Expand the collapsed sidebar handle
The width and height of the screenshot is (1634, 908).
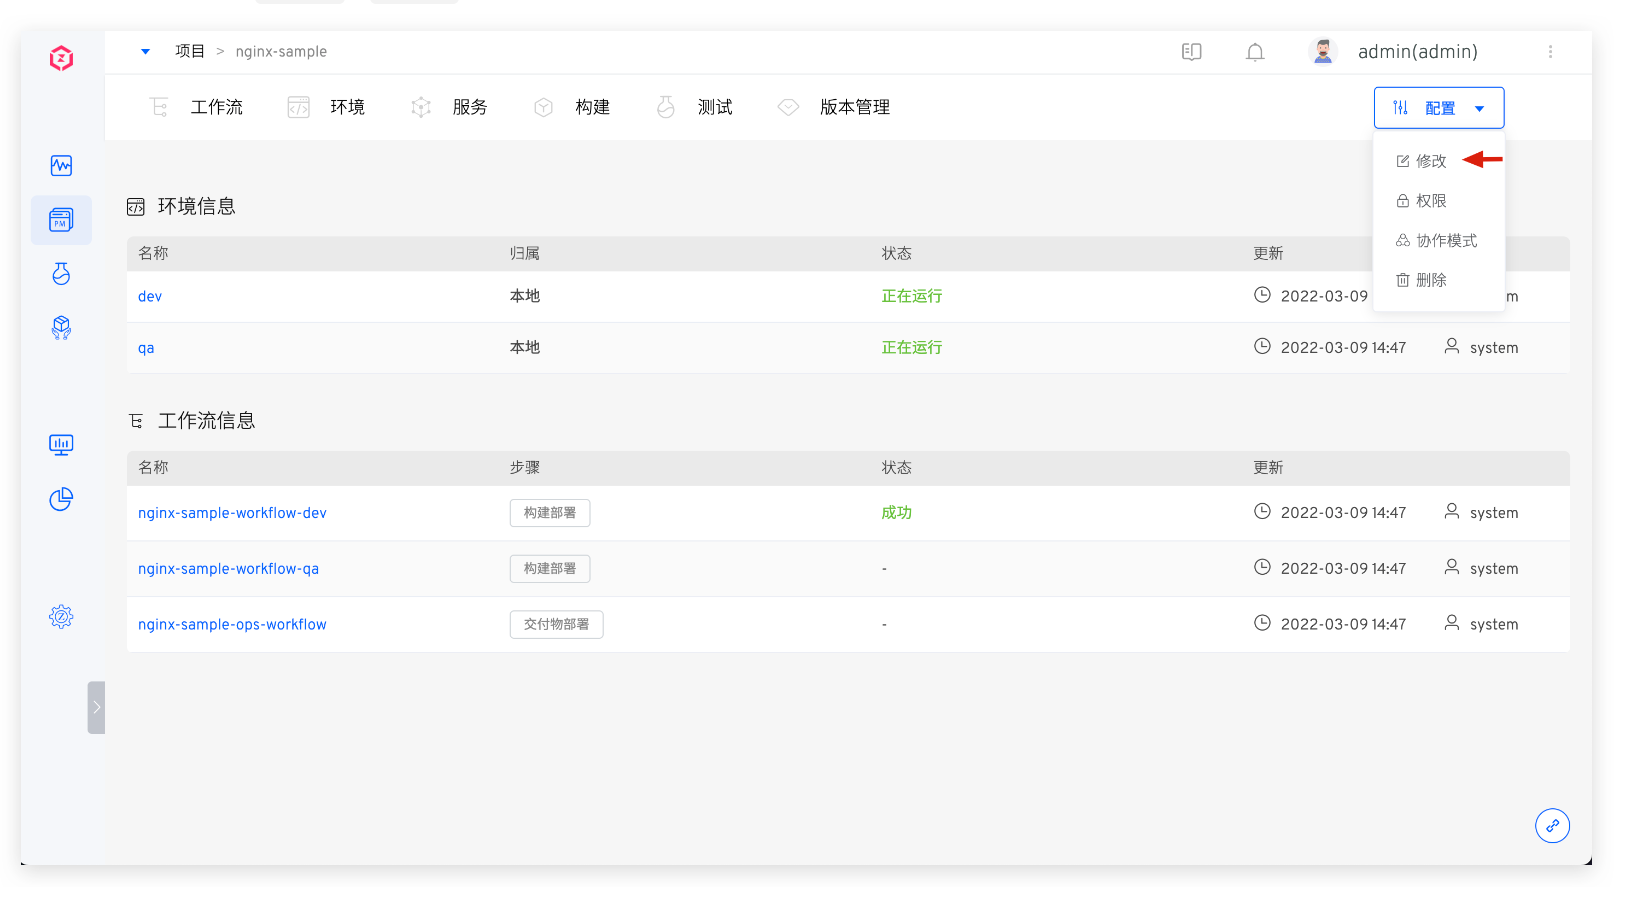(x=96, y=708)
